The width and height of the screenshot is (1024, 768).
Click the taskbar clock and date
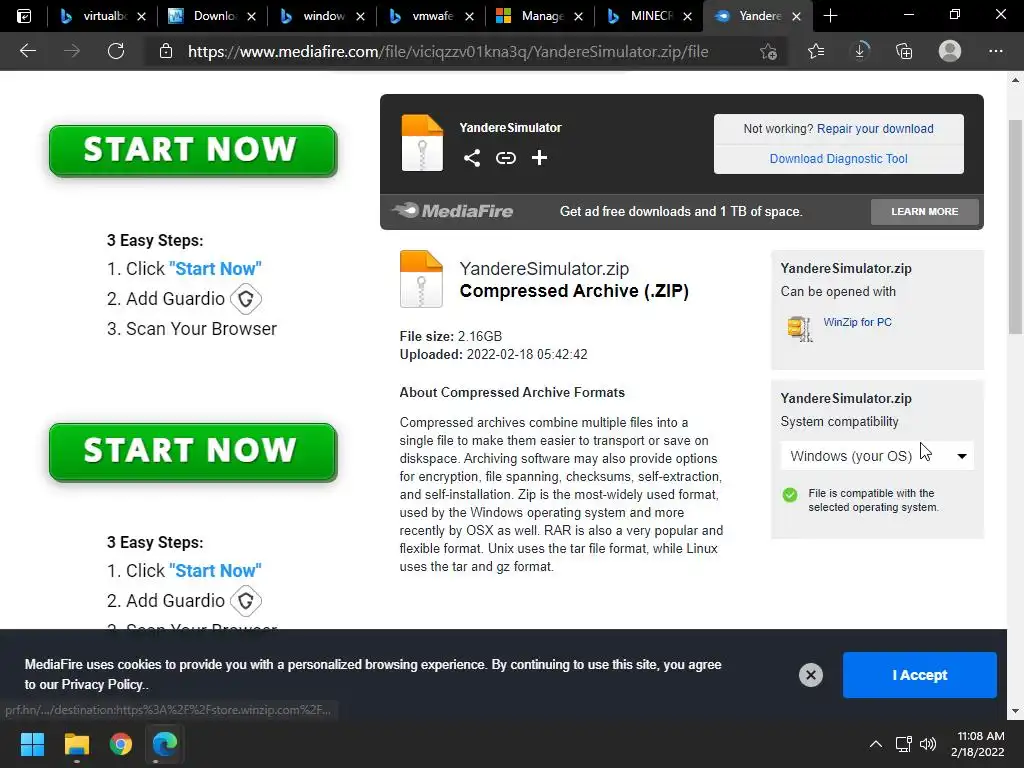[978, 744]
